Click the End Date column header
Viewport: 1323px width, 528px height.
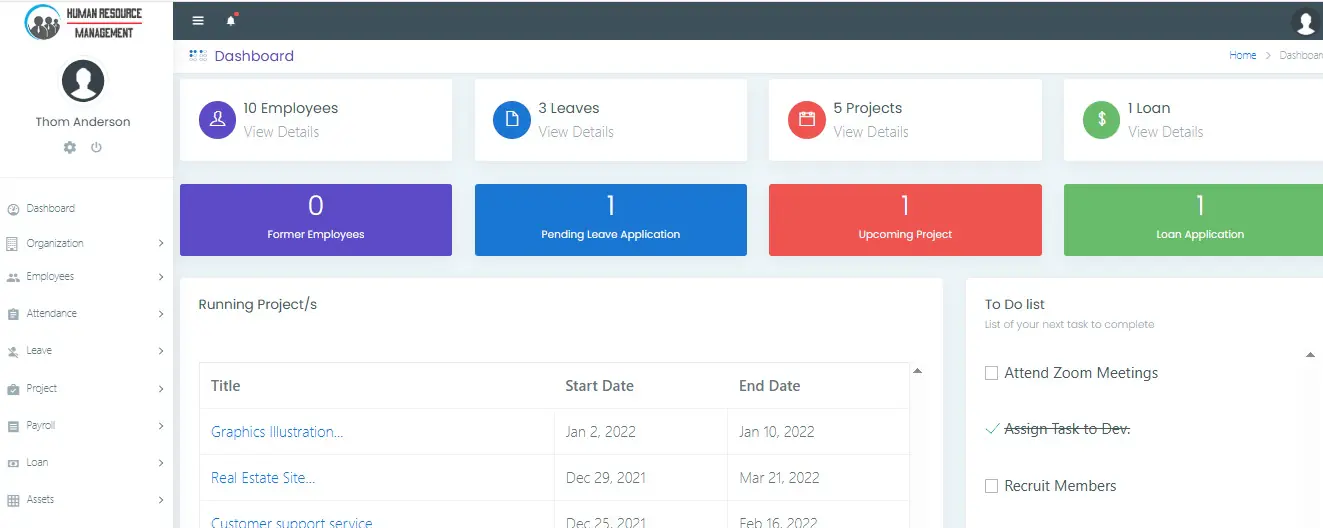click(770, 386)
